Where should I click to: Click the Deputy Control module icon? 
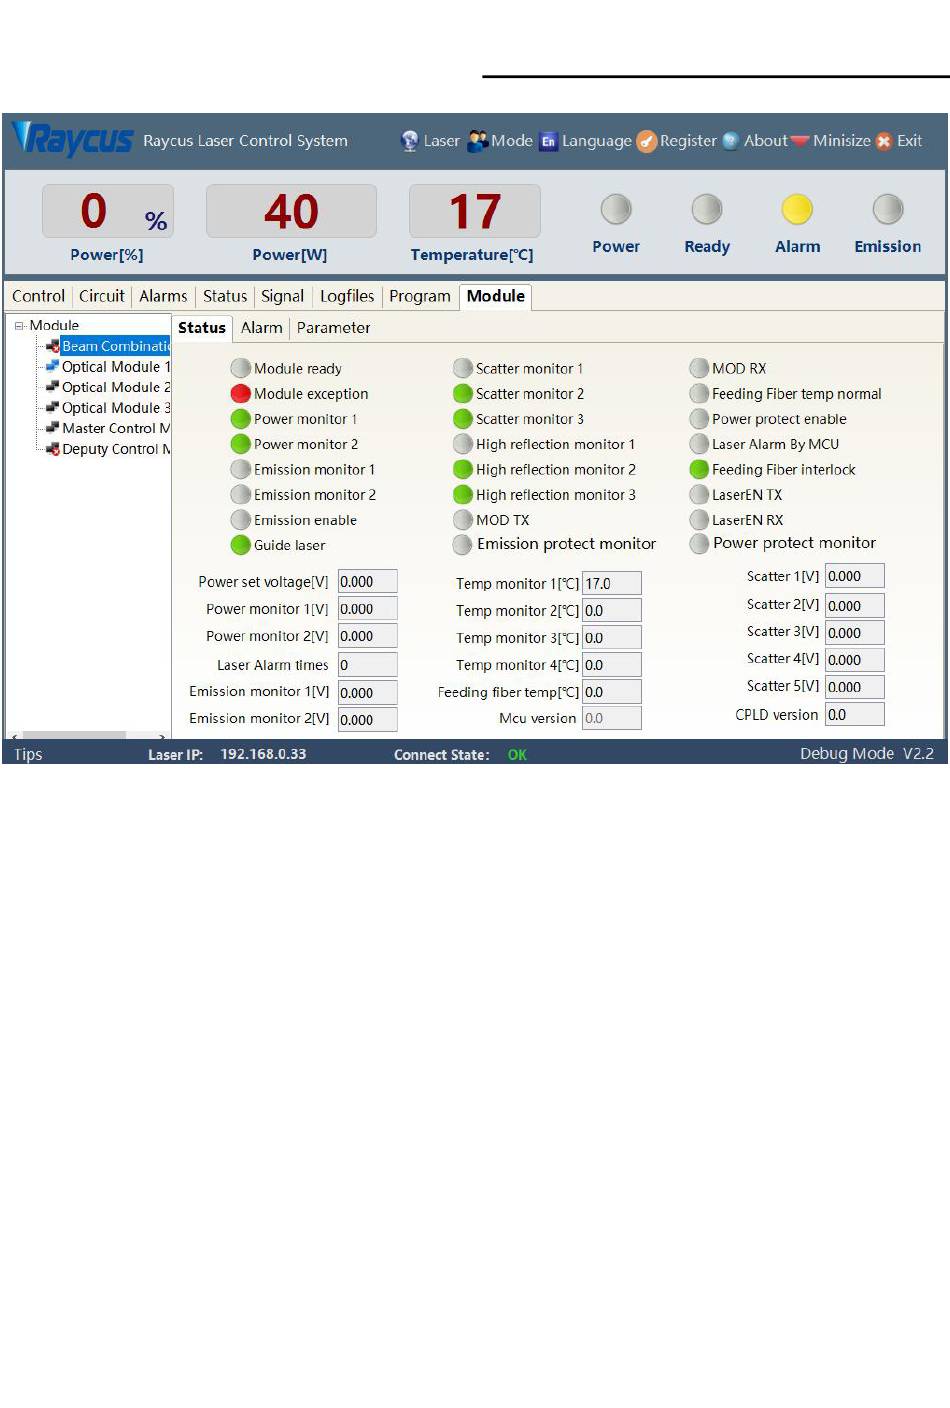tap(52, 449)
